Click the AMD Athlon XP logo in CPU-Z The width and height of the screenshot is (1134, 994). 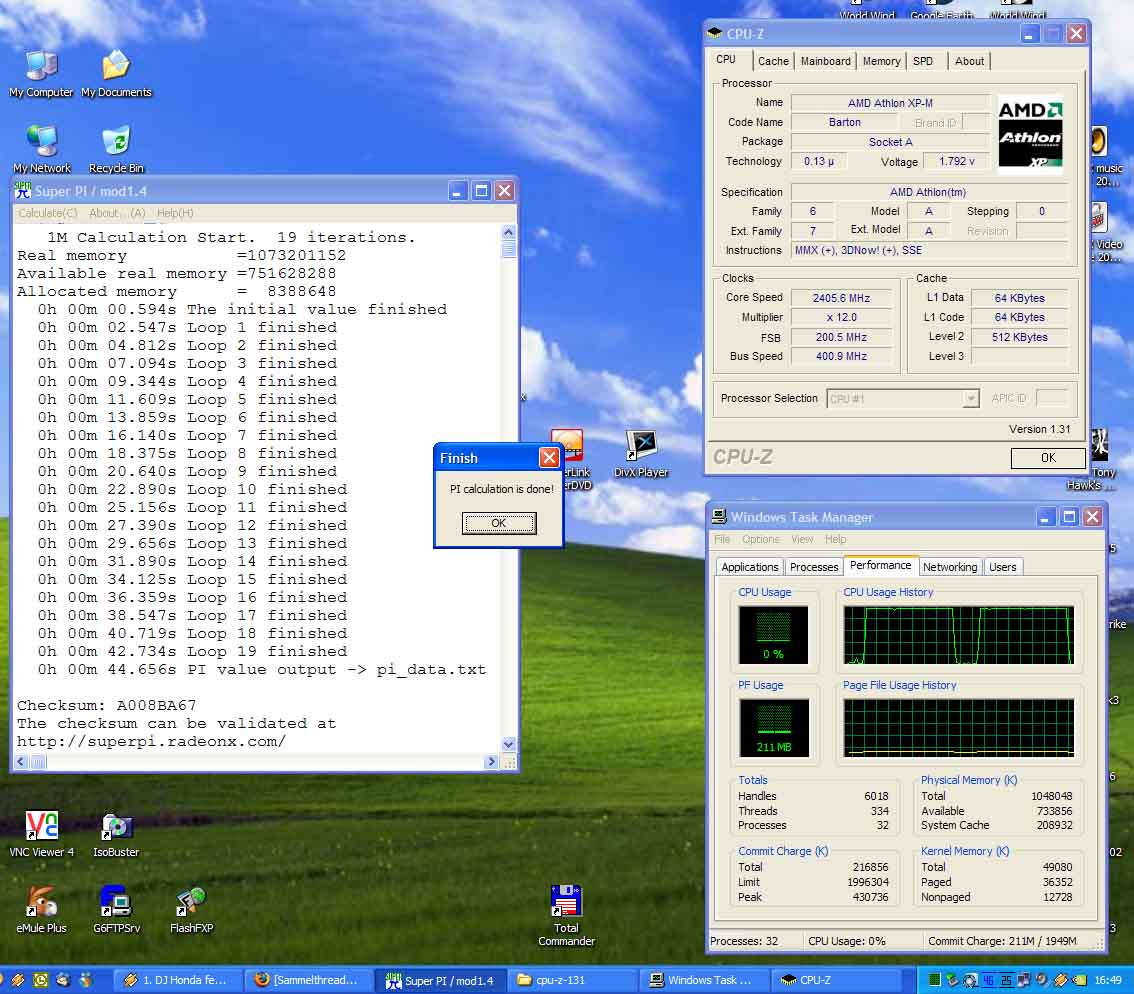(1030, 135)
